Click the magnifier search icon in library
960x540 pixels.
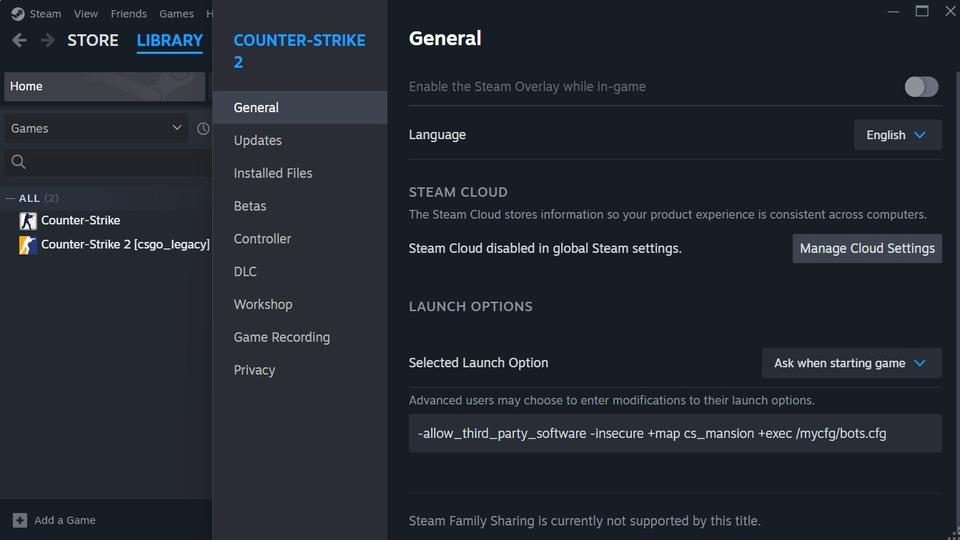pos(18,162)
